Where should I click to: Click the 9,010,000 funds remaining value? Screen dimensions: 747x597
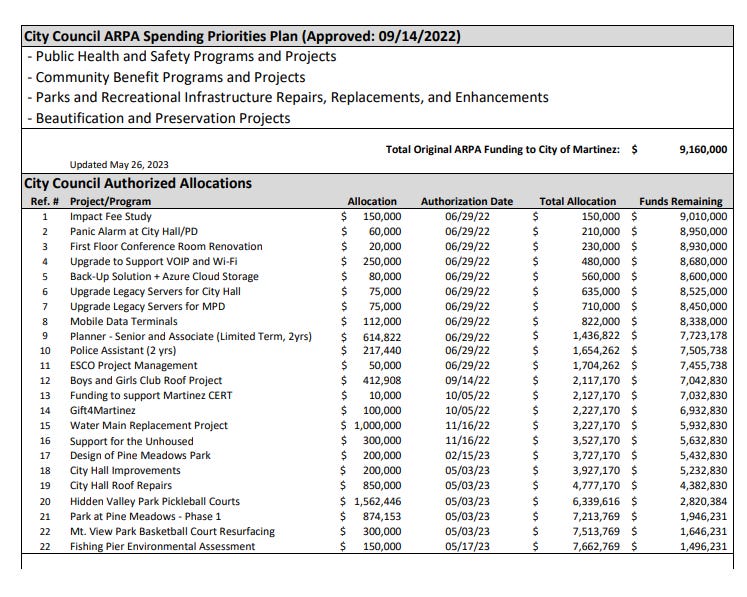click(x=704, y=216)
